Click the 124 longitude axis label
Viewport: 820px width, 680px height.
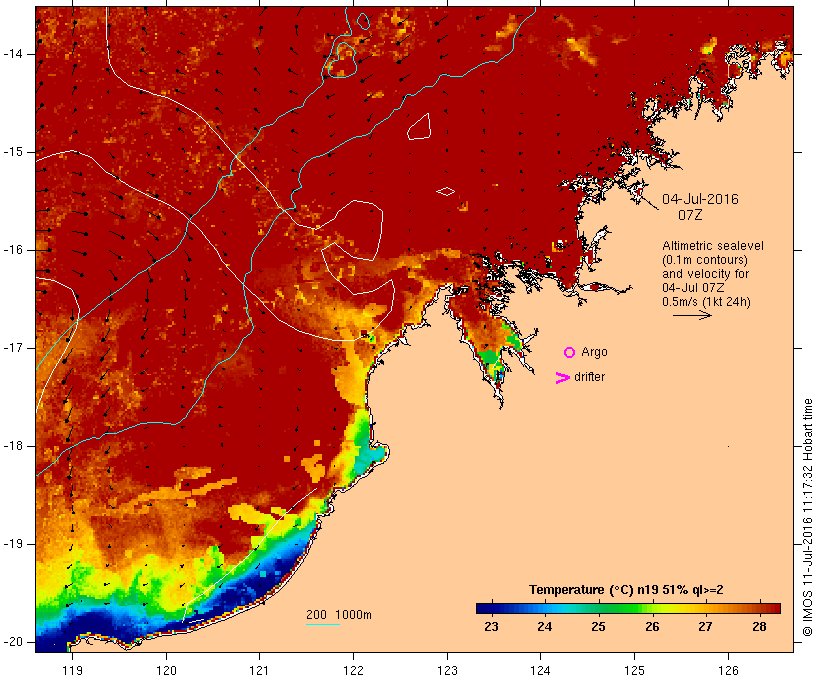pos(540,670)
